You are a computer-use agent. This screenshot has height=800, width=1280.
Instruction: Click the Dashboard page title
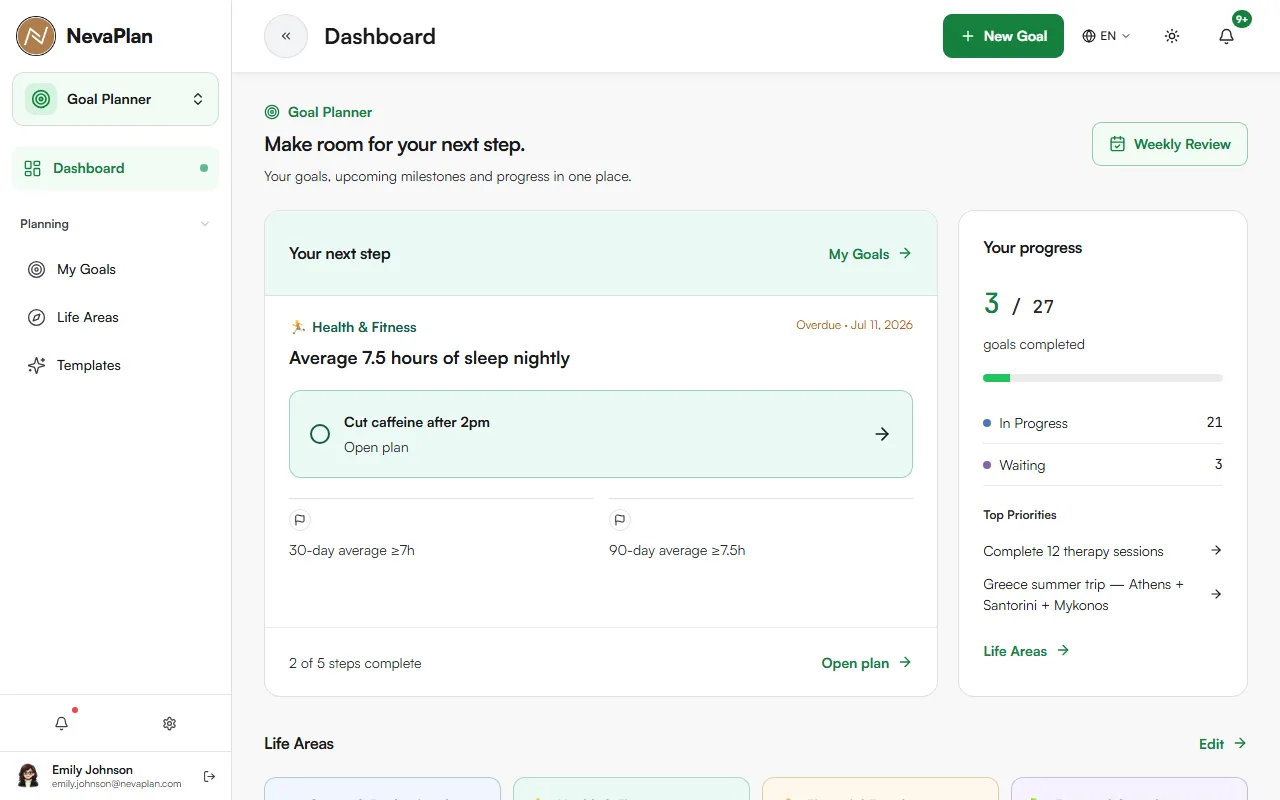(x=380, y=36)
